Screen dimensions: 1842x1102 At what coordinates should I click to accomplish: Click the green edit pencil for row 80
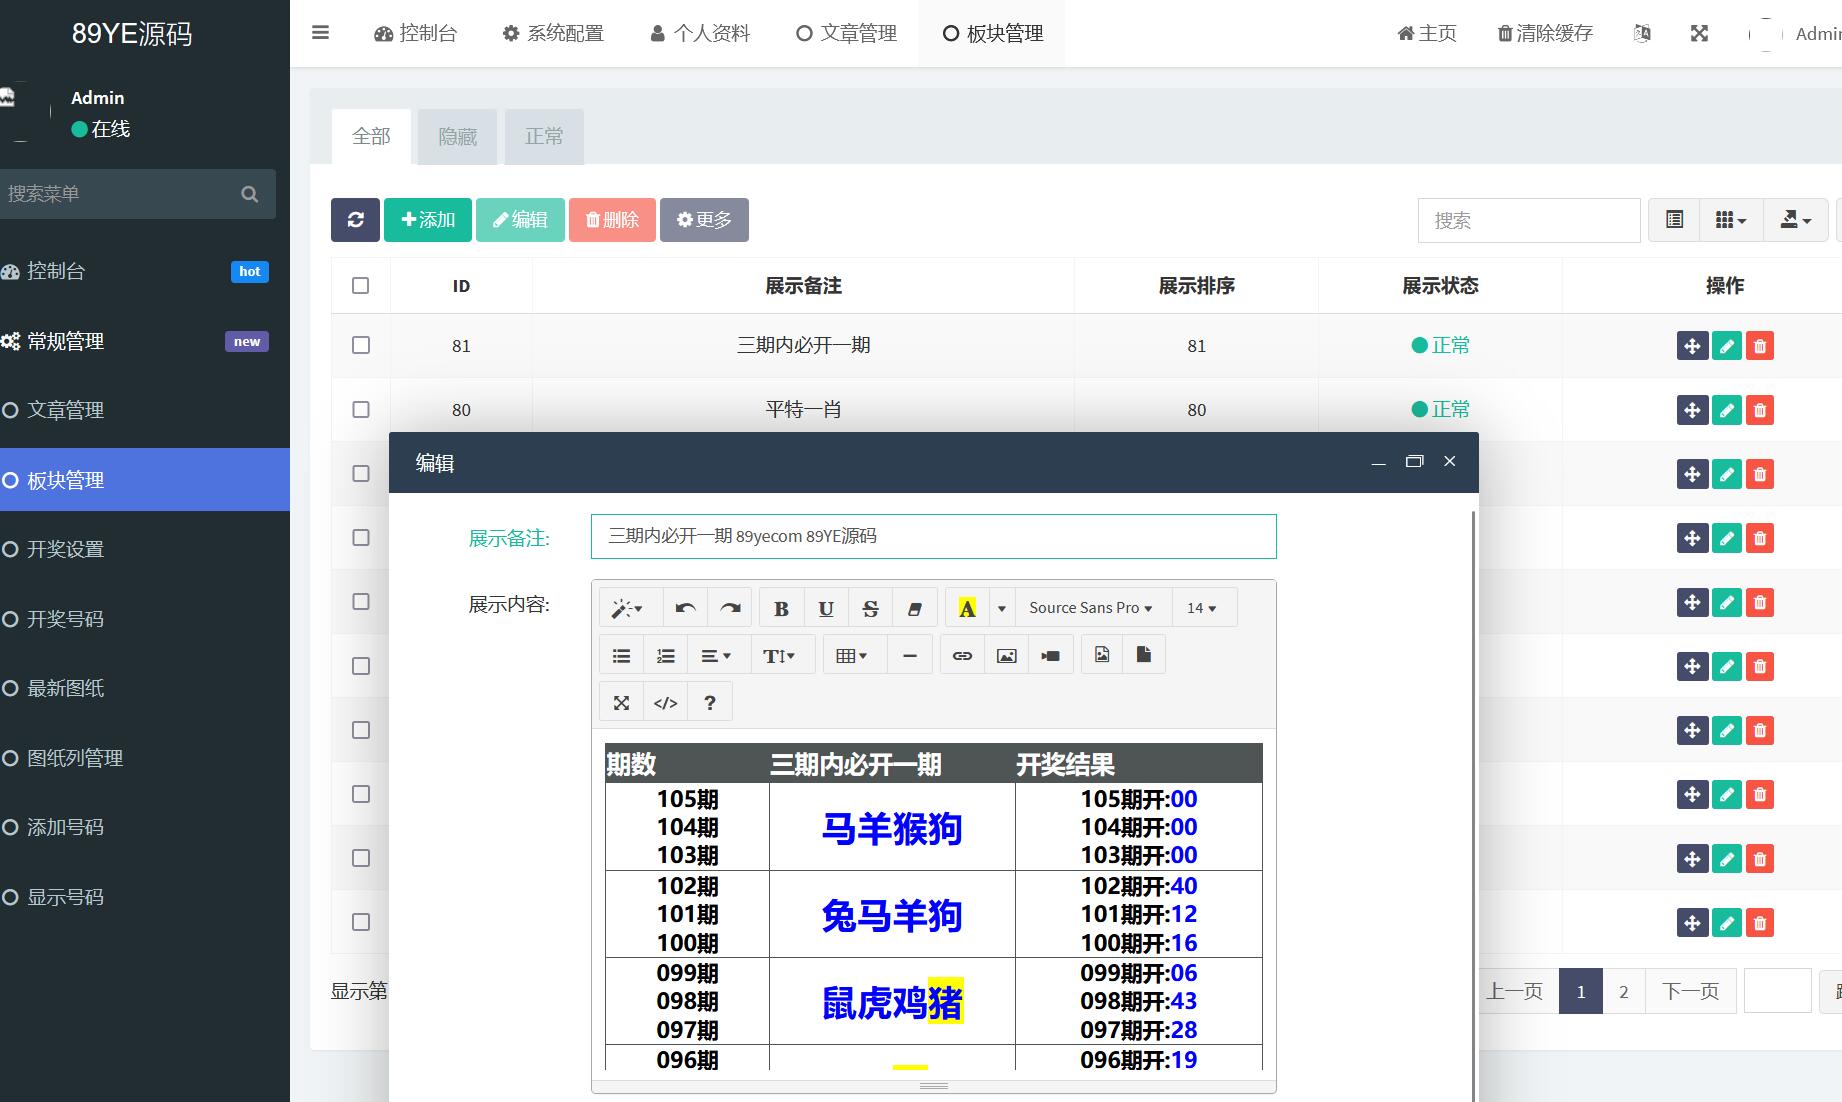coord(1726,410)
